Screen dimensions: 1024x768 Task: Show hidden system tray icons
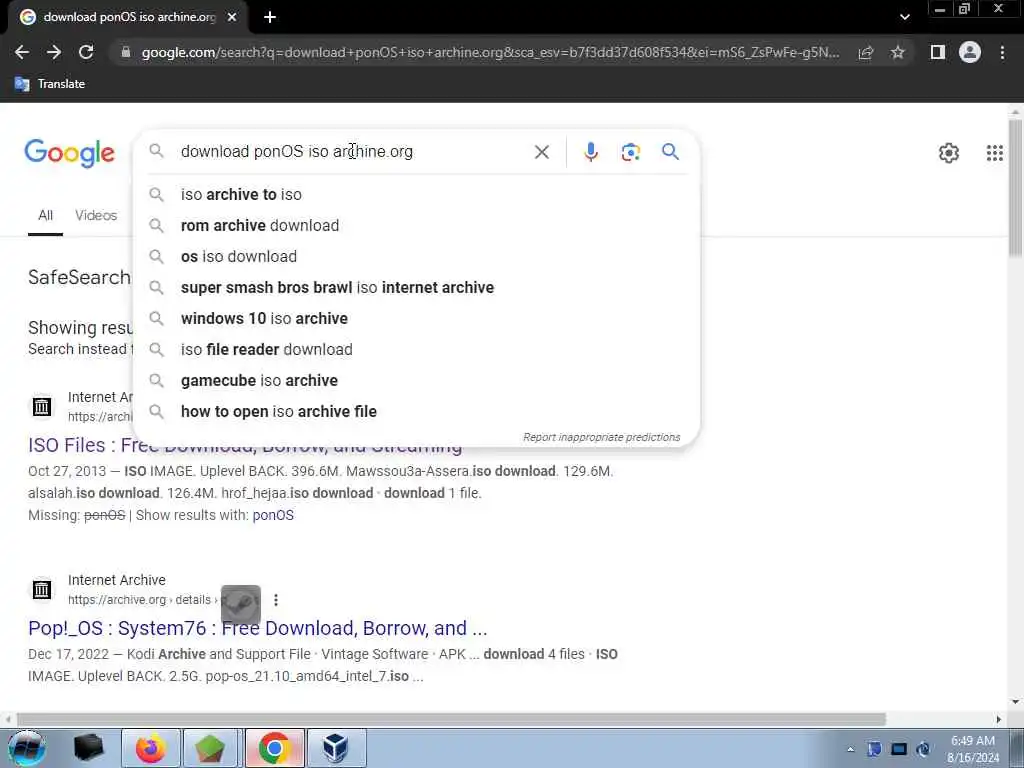[x=850, y=749]
